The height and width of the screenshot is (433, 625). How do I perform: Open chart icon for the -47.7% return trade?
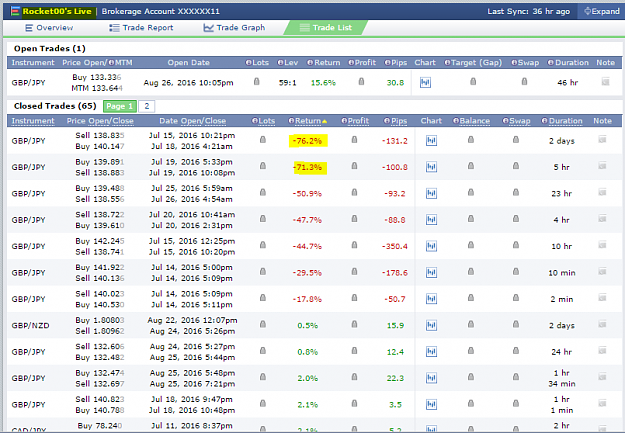pos(431,220)
